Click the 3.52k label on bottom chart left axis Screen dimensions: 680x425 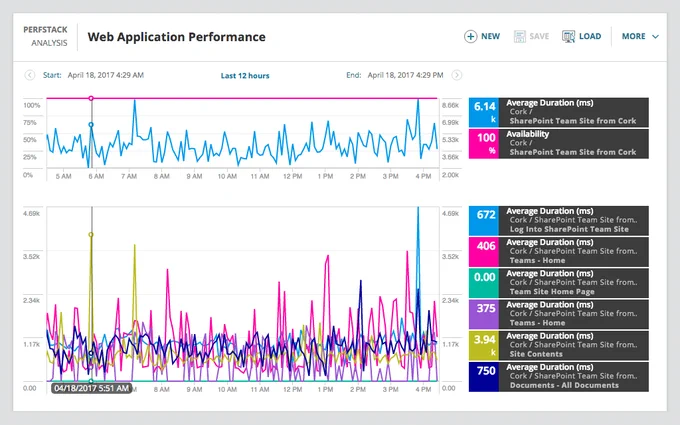[x=31, y=257]
